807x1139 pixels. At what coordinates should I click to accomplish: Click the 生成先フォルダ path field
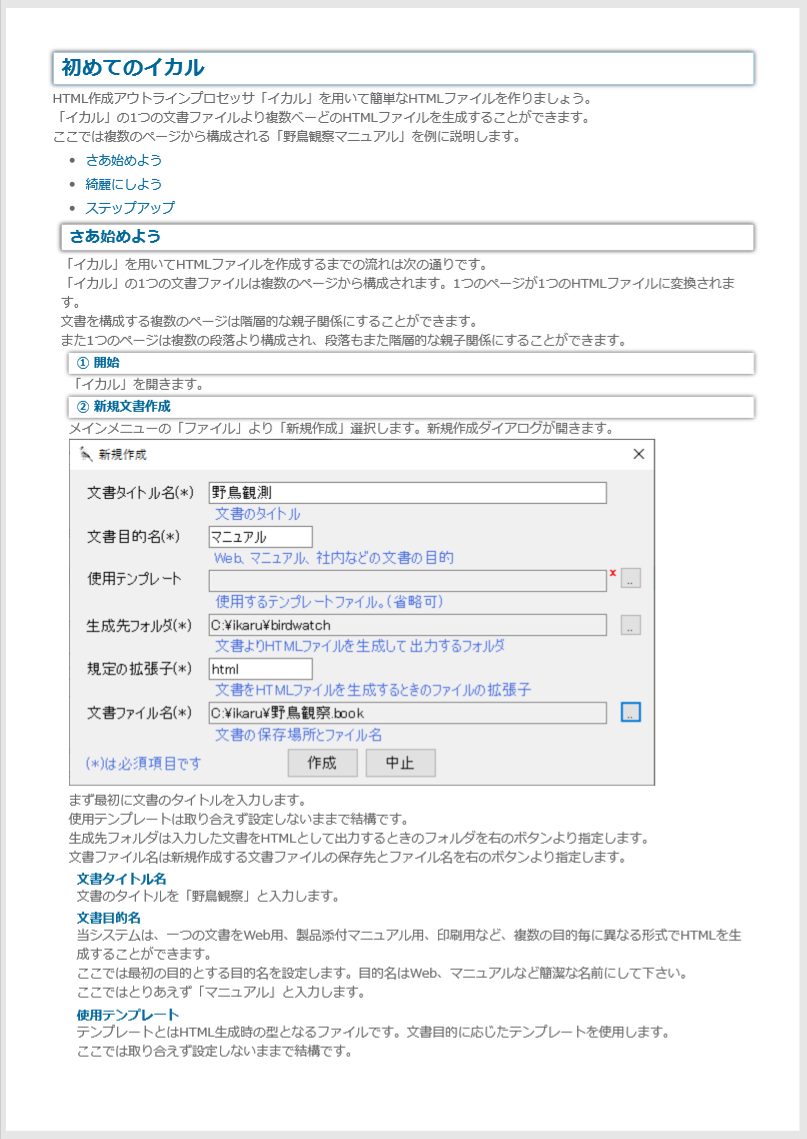(x=407, y=625)
